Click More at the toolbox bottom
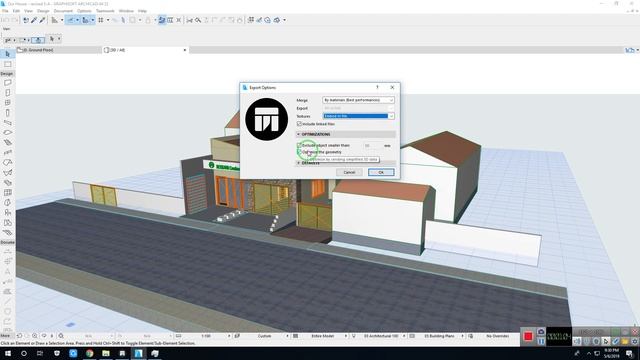 [x=5, y=336]
